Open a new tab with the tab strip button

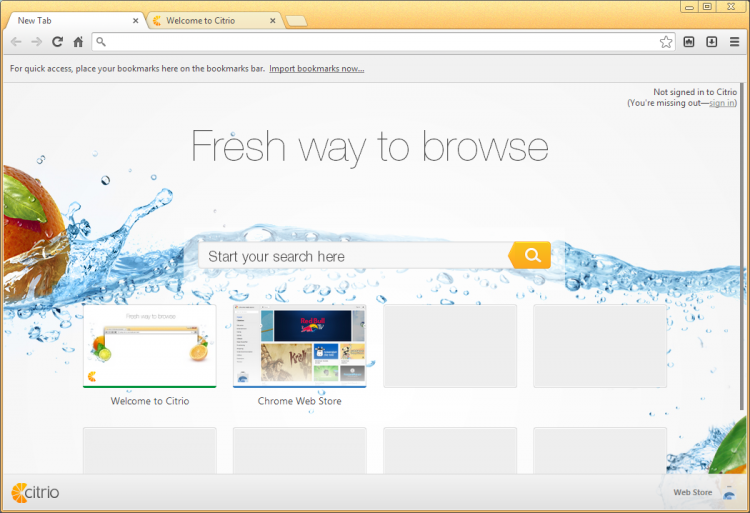(296, 21)
